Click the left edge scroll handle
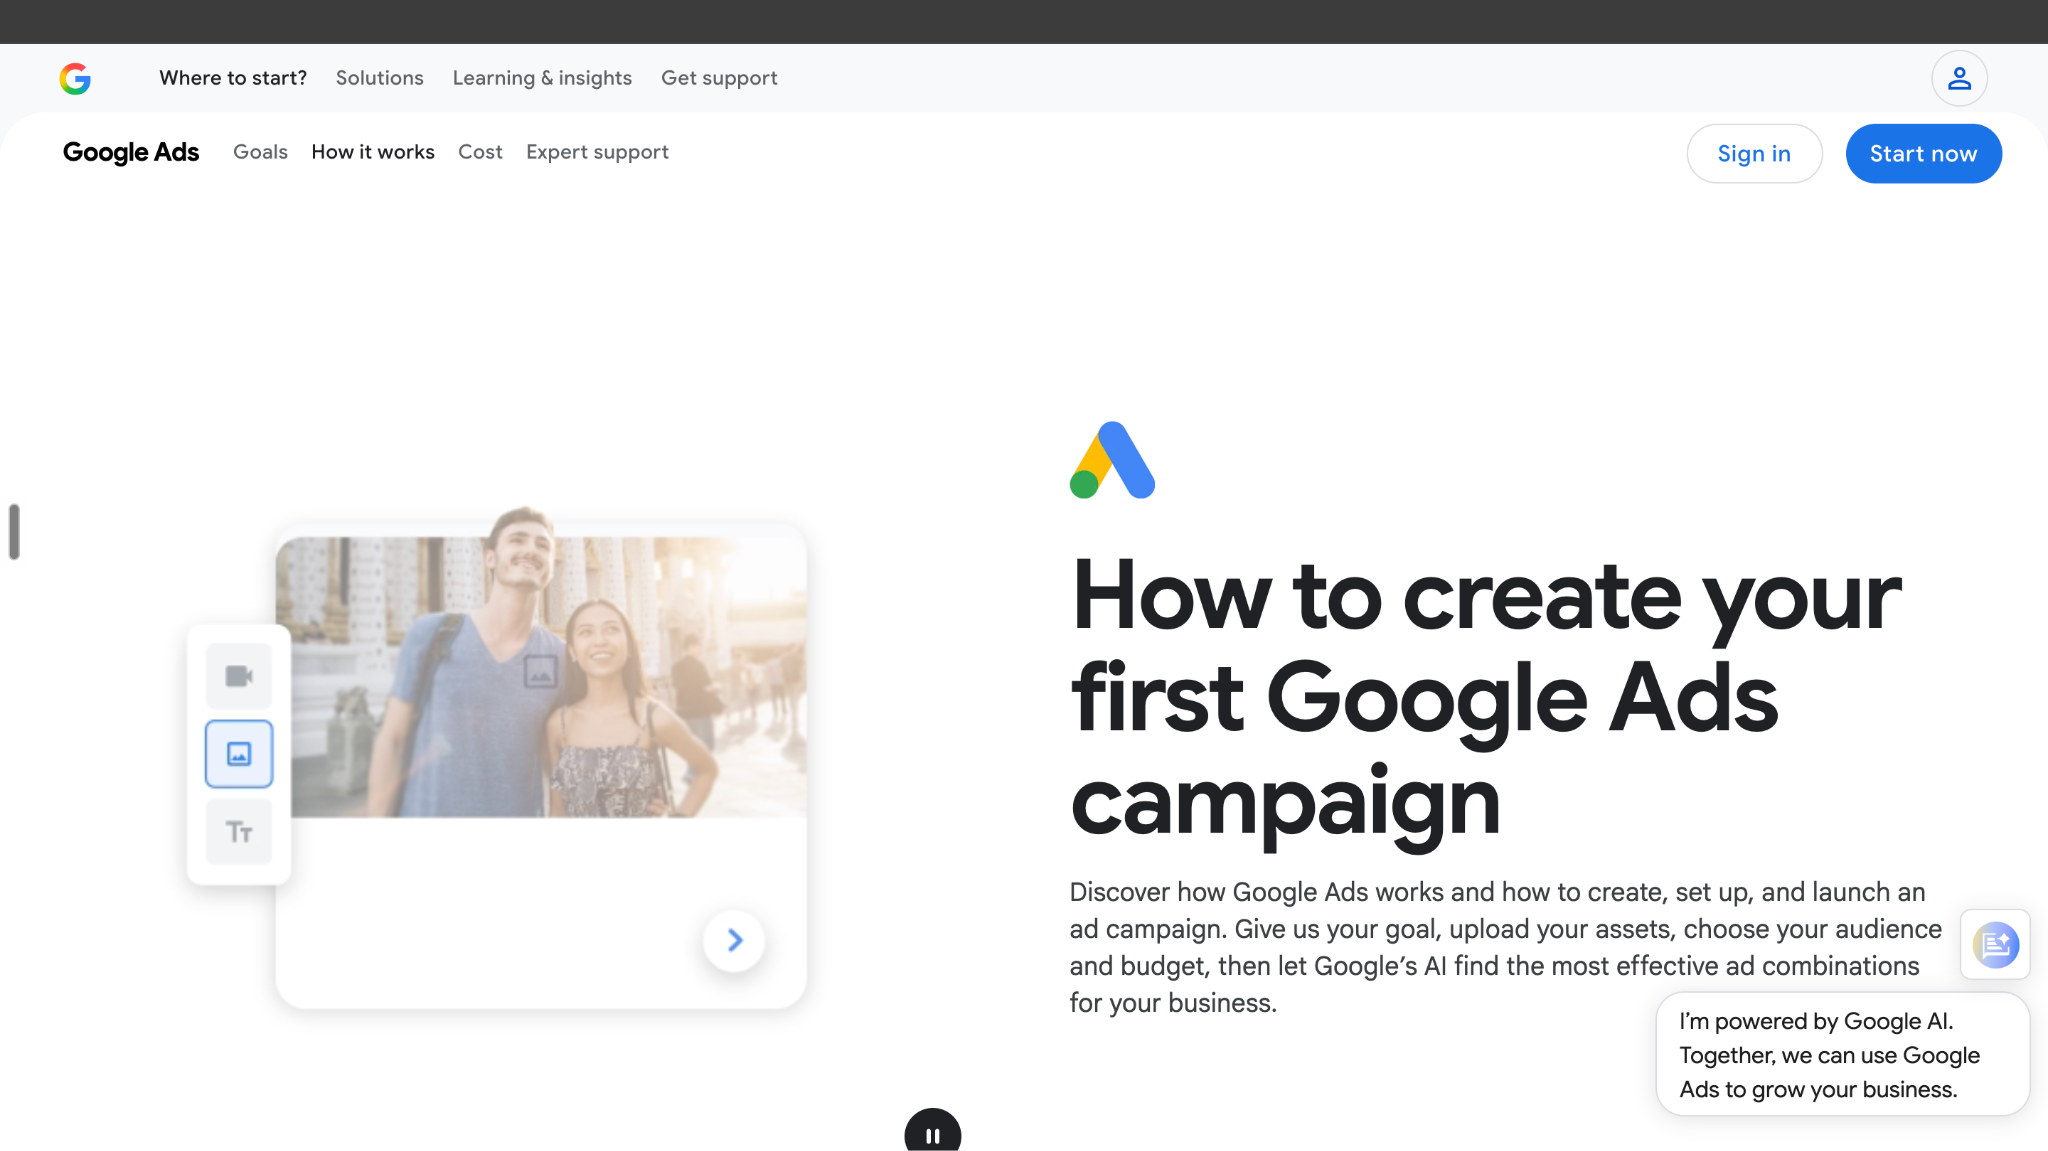The image size is (2048, 1151). pos(14,532)
